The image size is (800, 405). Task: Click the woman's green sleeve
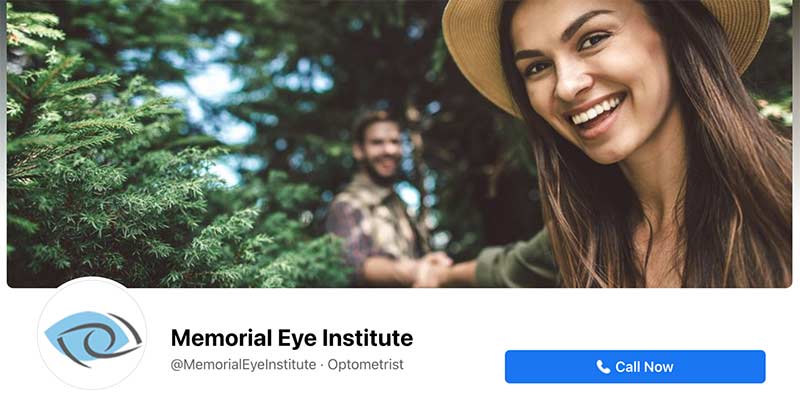(x=515, y=258)
